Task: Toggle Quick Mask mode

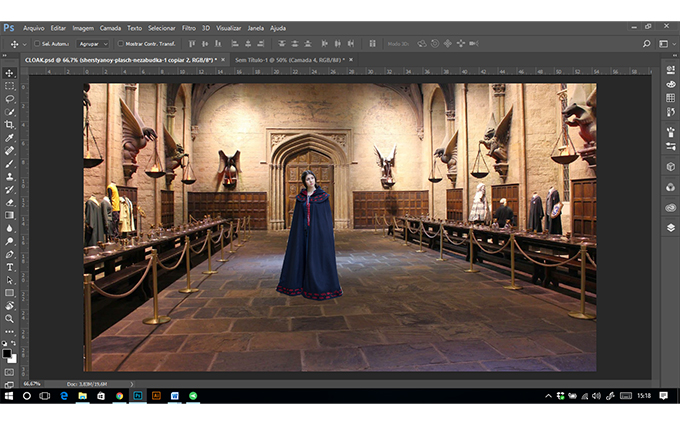Action: point(9,372)
